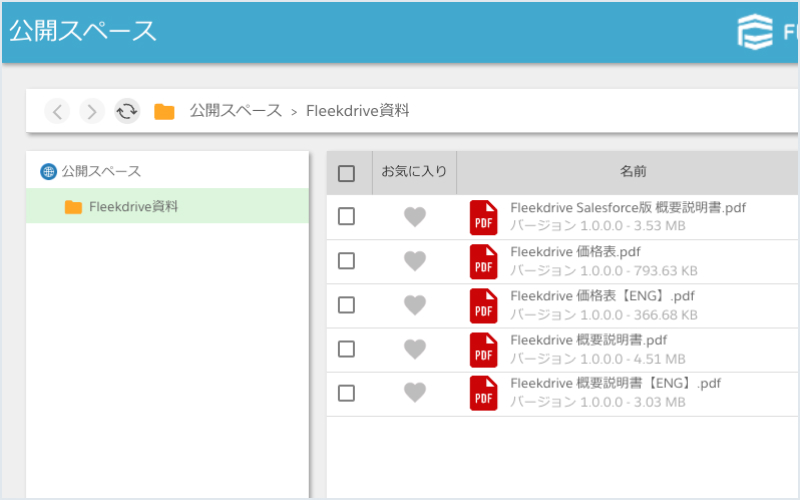Click version text showing 3.53 MB
Image resolution: width=800 pixels, height=500 pixels.
598,226
